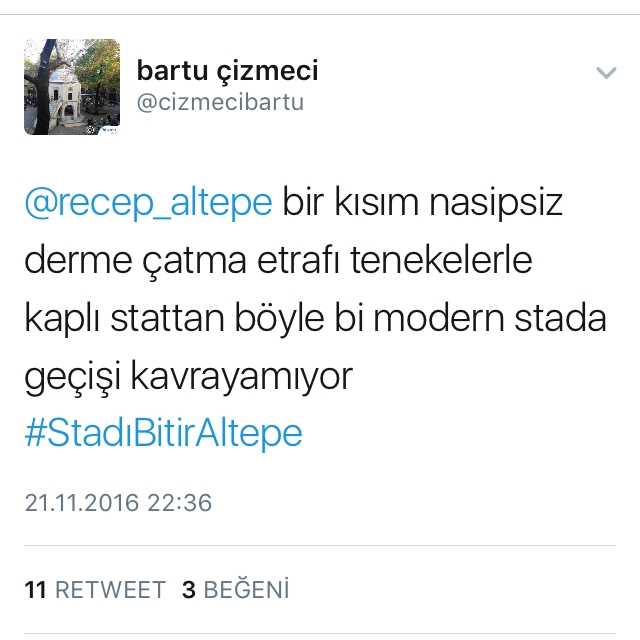Select the 21.11.2016 date stamp
The height and width of the screenshot is (640, 640).
tap(82, 502)
